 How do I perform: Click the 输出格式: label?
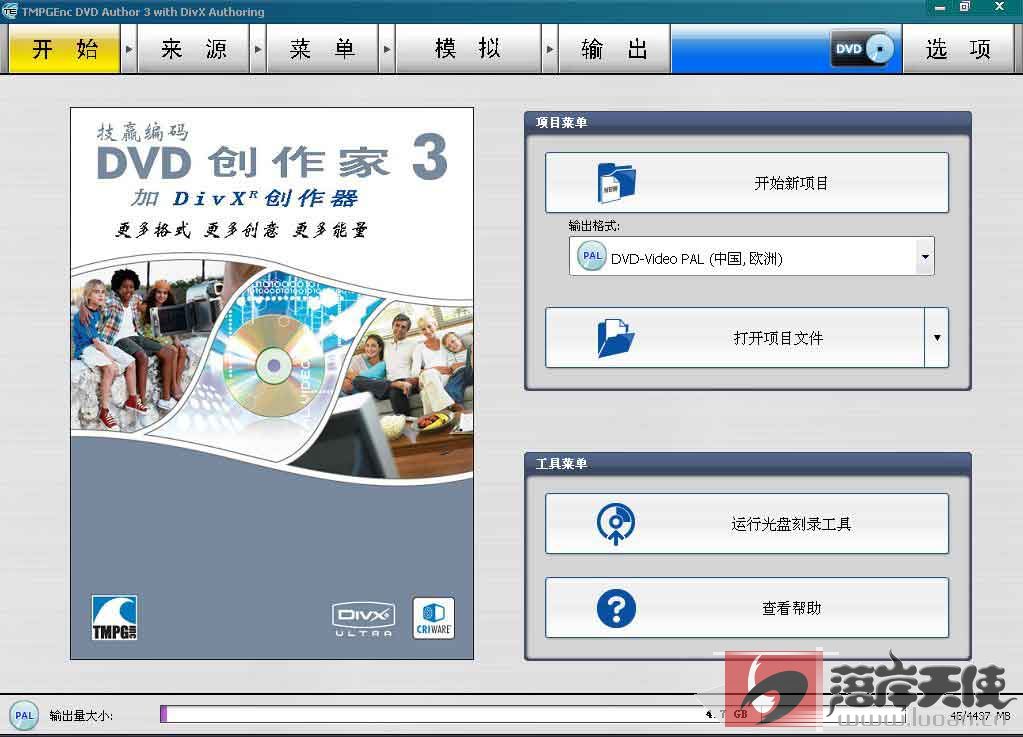(594, 226)
